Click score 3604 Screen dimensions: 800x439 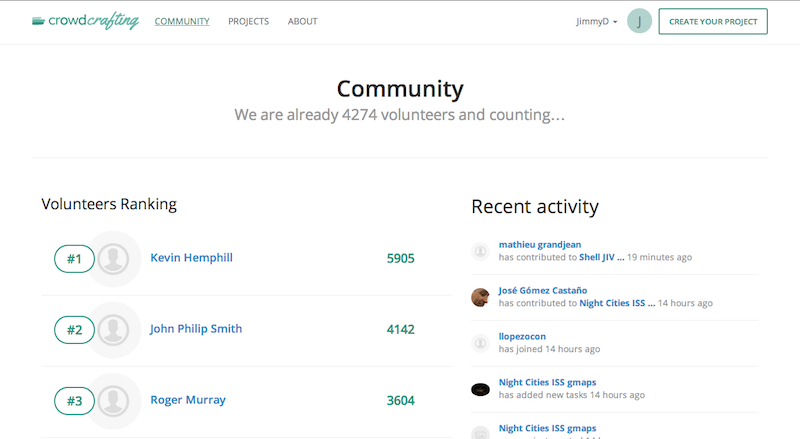(401, 400)
